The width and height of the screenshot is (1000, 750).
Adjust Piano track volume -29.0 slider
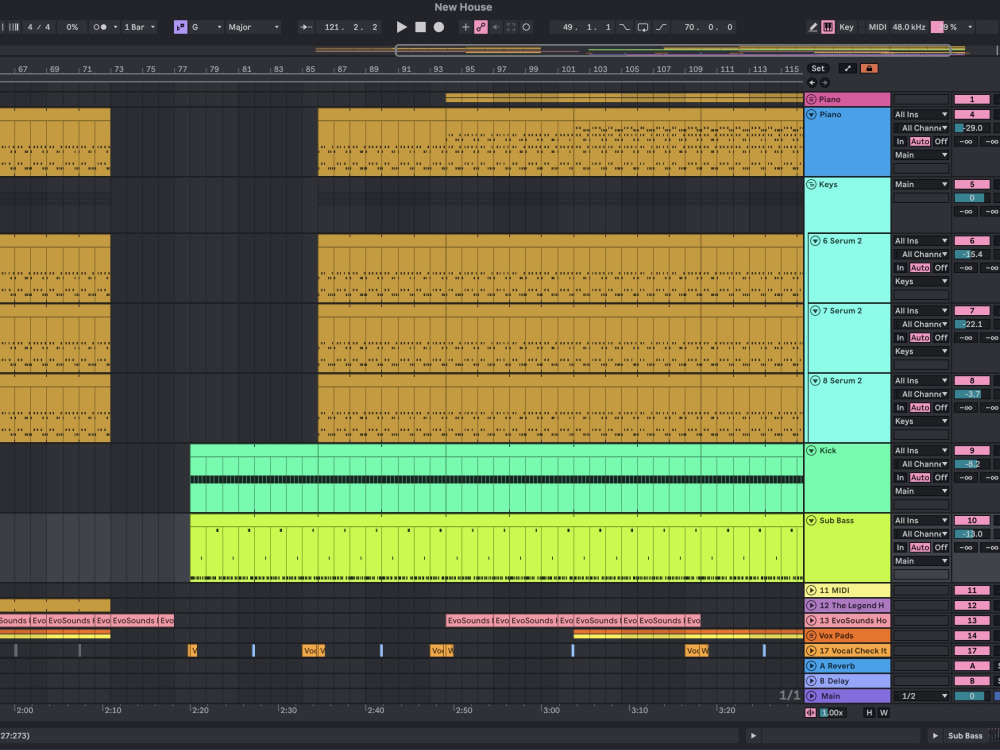[972, 128]
